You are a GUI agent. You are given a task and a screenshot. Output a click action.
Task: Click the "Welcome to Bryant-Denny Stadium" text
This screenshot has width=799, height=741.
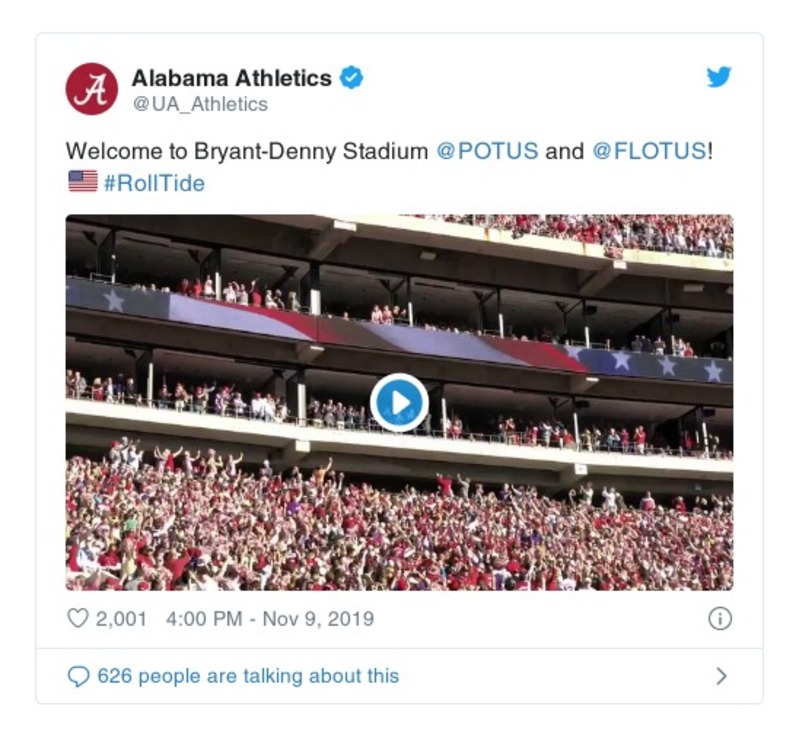coord(247,152)
